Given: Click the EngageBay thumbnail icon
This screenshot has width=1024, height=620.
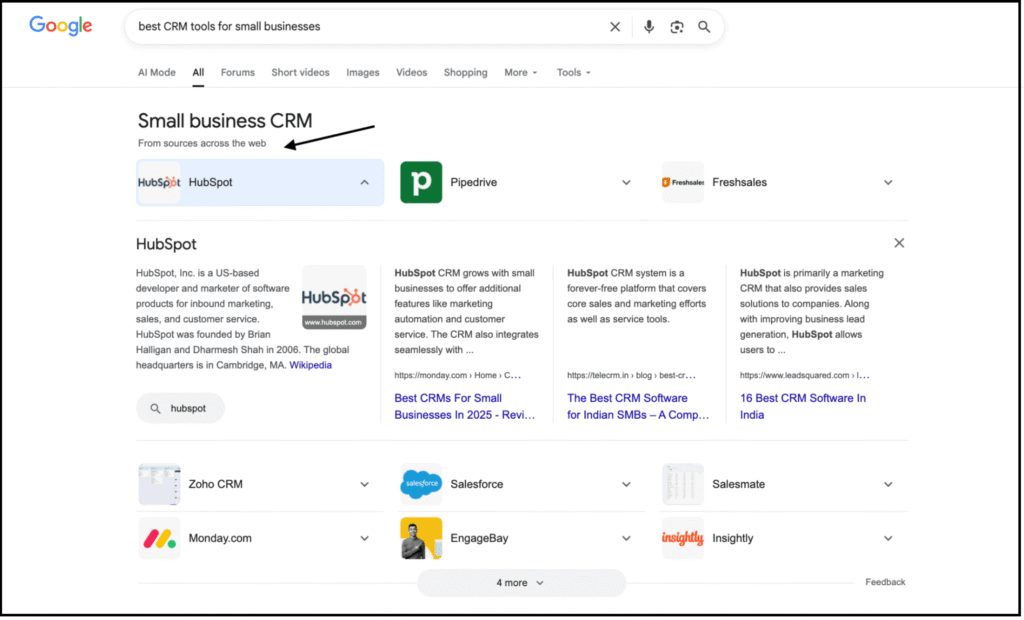Looking at the screenshot, I should click(421, 537).
